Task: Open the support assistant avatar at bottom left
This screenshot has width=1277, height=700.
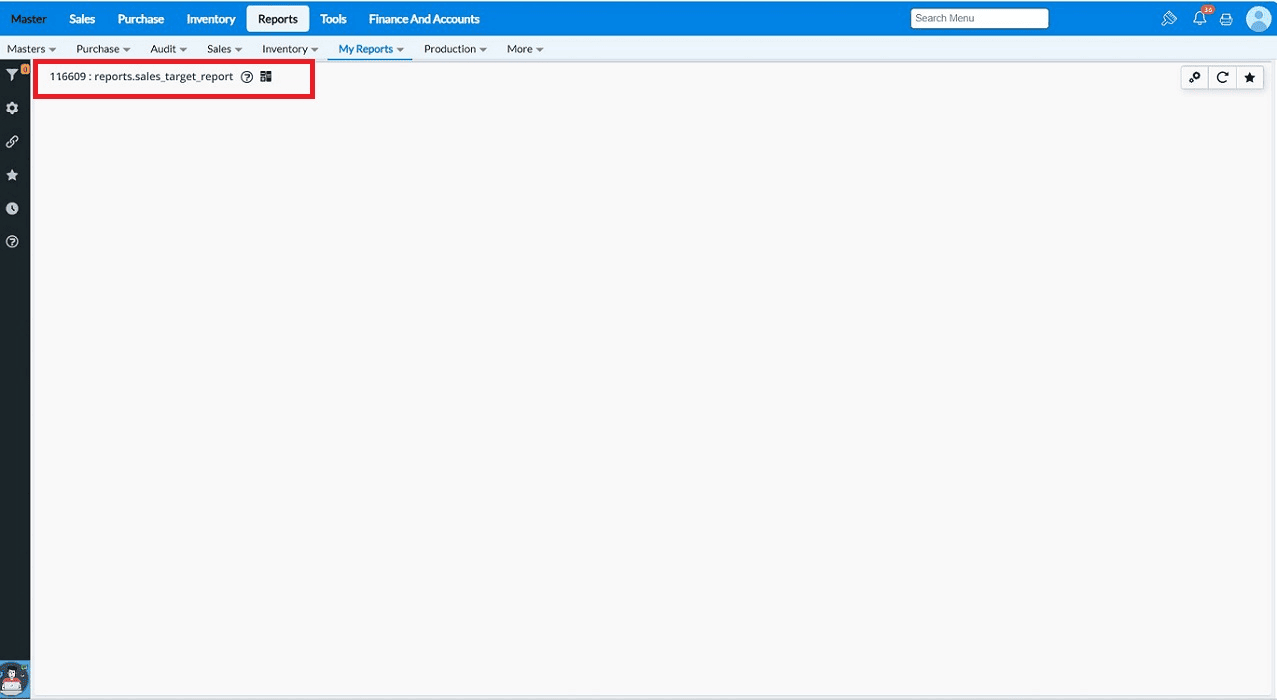Action: tap(14, 678)
